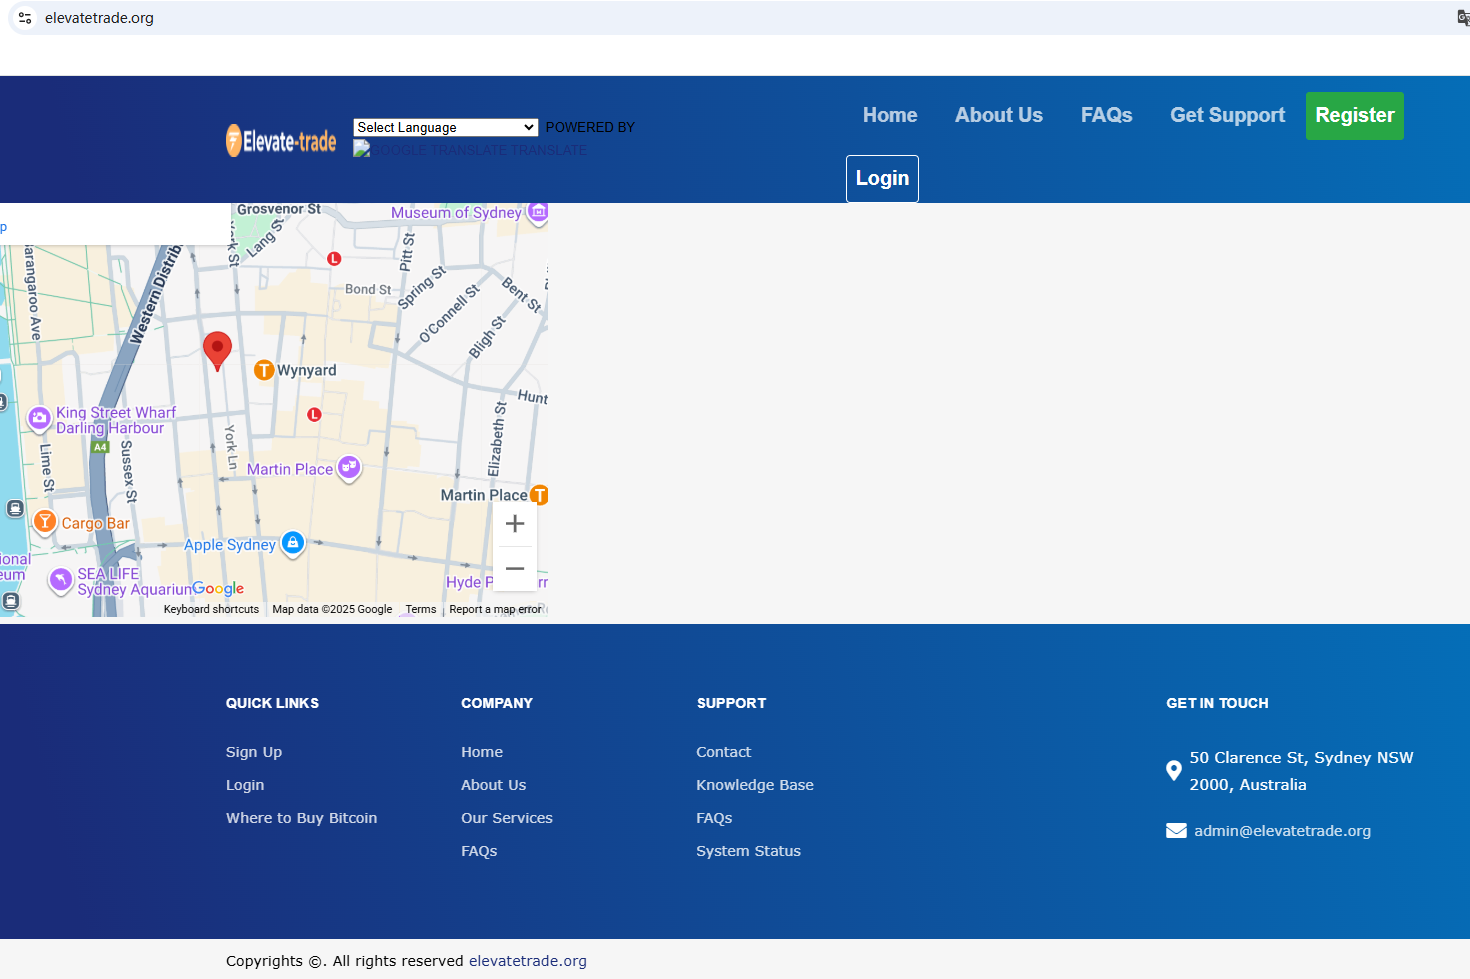Visit the Knowledge Base link
Viewport: 1470px width, 979px height.
(x=754, y=785)
